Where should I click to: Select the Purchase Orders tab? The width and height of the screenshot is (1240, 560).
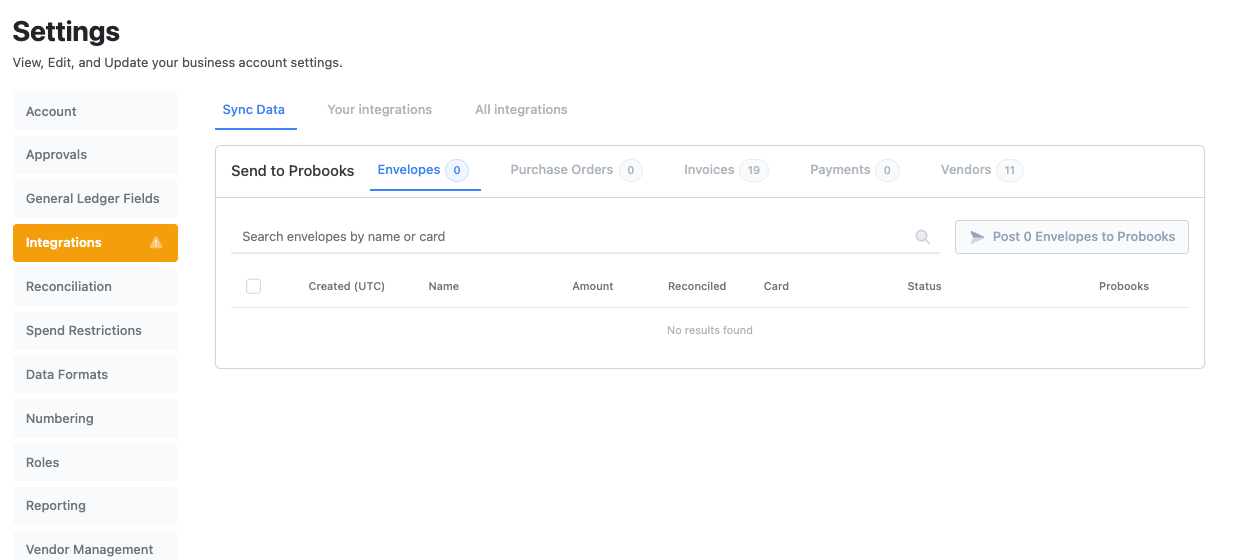point(576,170)
